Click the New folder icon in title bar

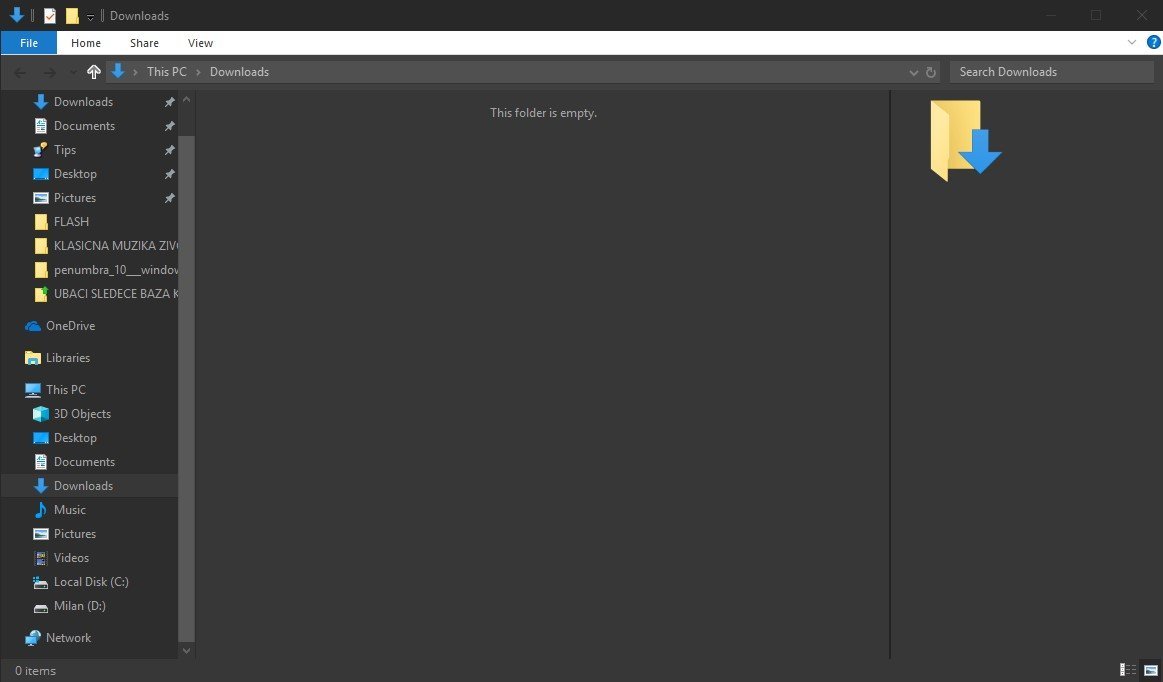[x=72, y=16]
